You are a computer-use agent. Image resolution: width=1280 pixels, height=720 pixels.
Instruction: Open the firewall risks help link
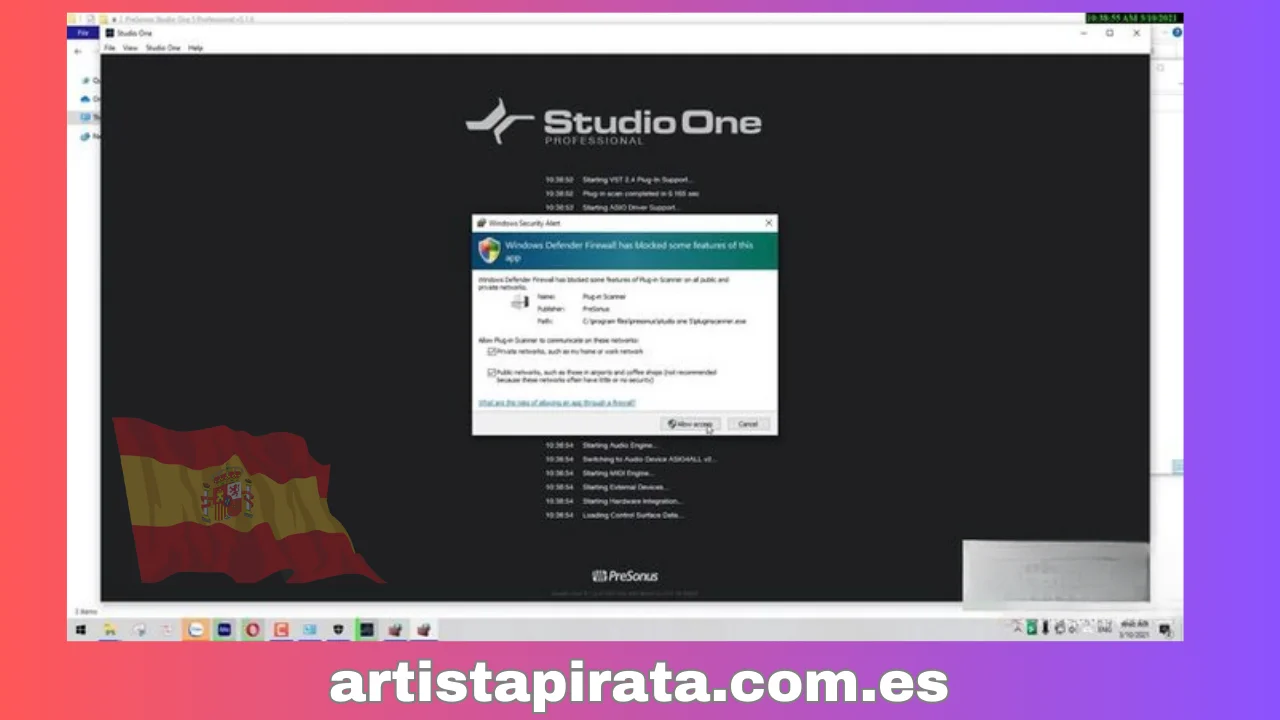tap(557, 402)
